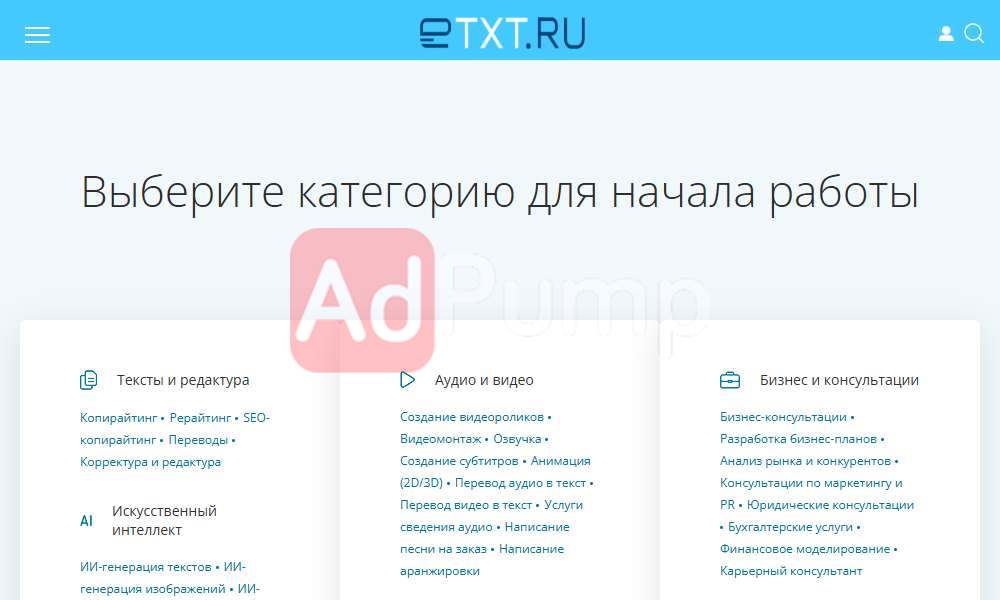Open Разработка бизнес-планов link
The height and width of the screenshot is (600, 1000).
tap(798, 439)
